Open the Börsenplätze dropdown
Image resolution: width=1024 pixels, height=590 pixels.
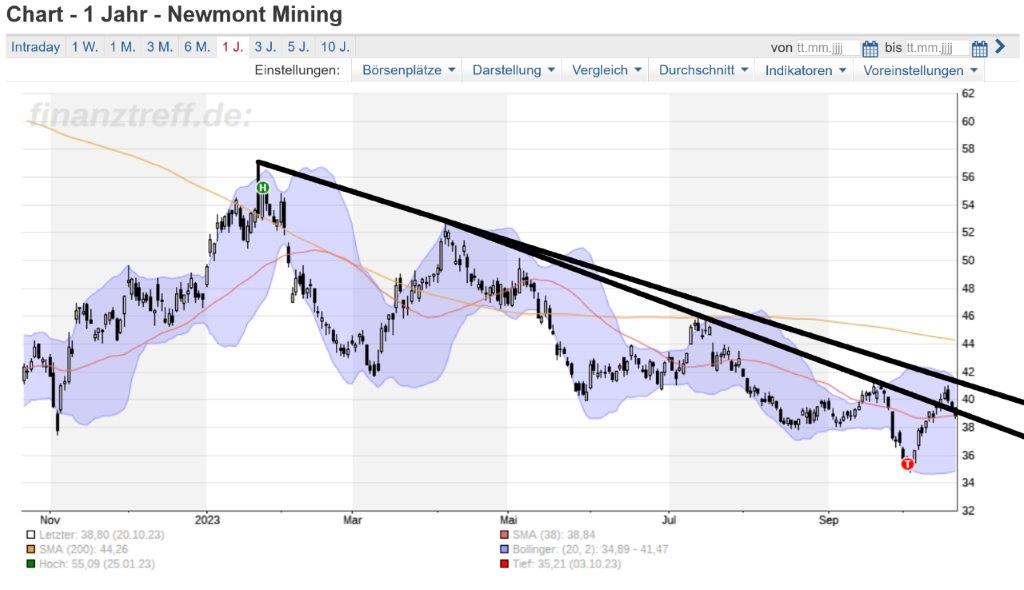[408, 70]
